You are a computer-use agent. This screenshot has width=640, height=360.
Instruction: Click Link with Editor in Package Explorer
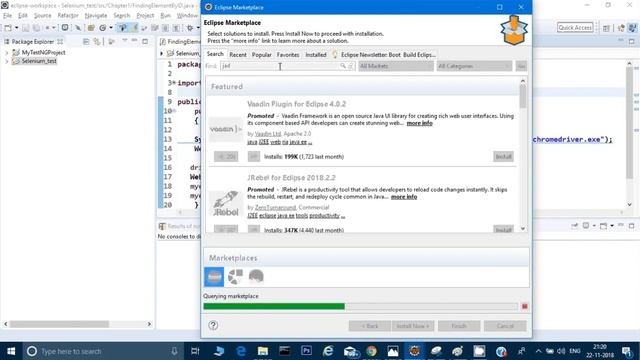click(97, 42)
